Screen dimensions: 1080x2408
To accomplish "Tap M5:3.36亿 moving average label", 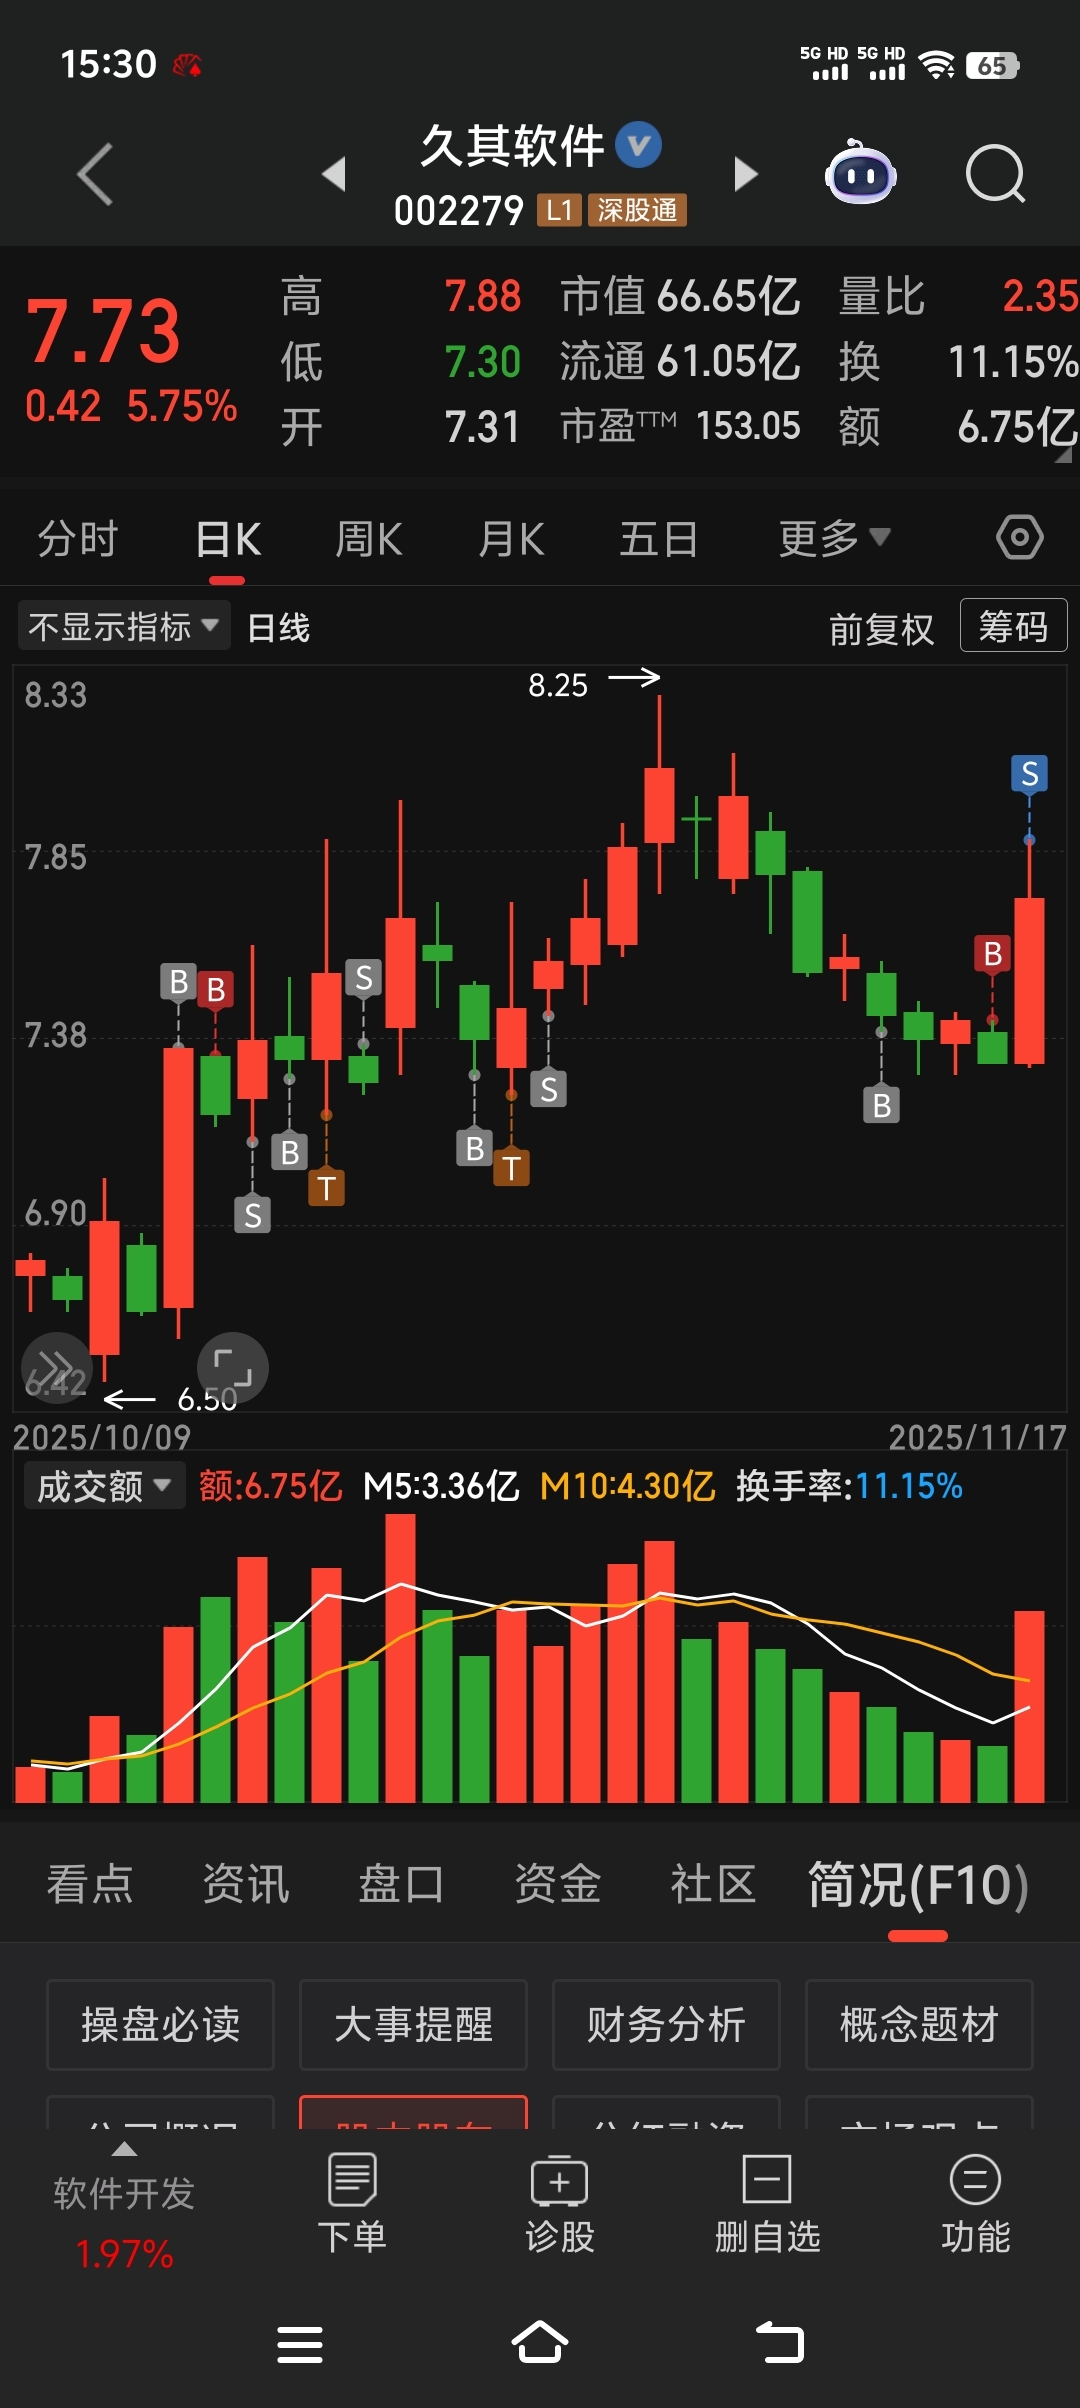I will point(441,1486).
